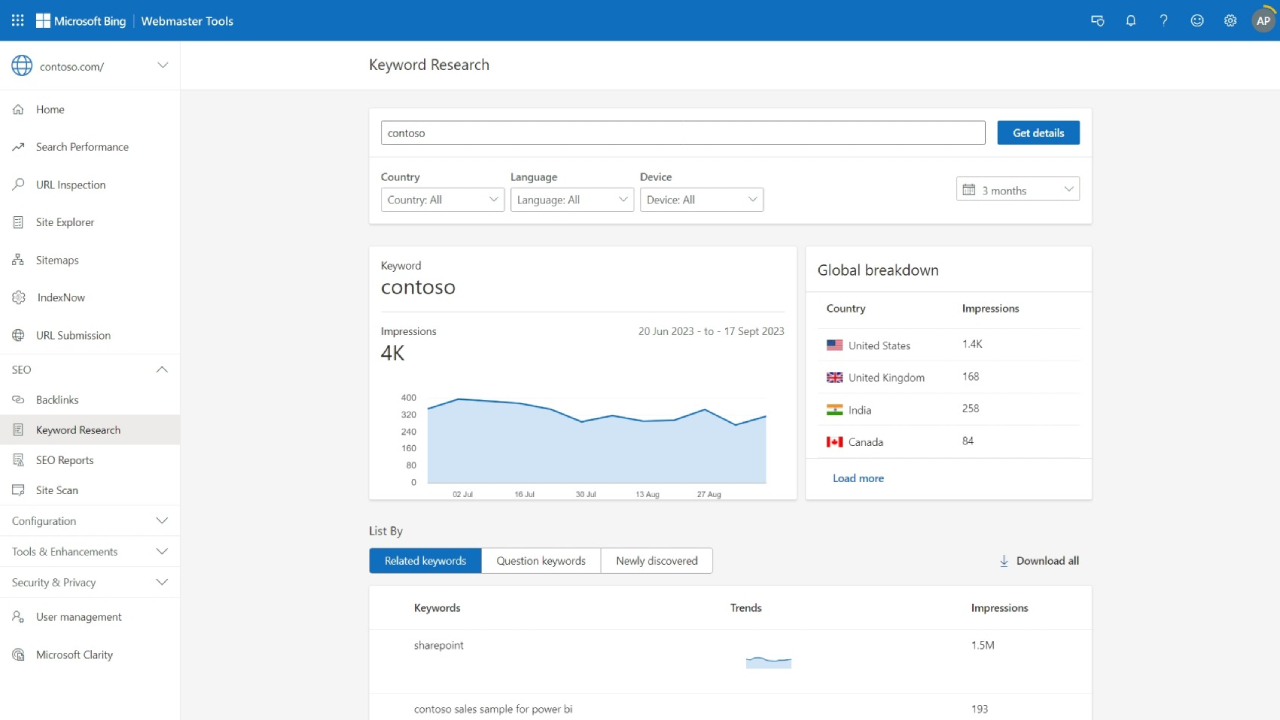Click the Load more link
Image resolution: width=1280 pixels, height=720 pixels.
(x=858, y=478)
